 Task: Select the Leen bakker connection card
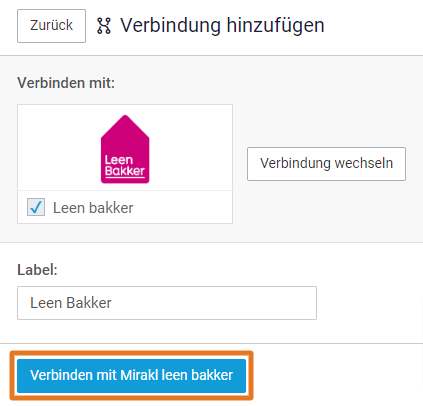click(125, 164)
